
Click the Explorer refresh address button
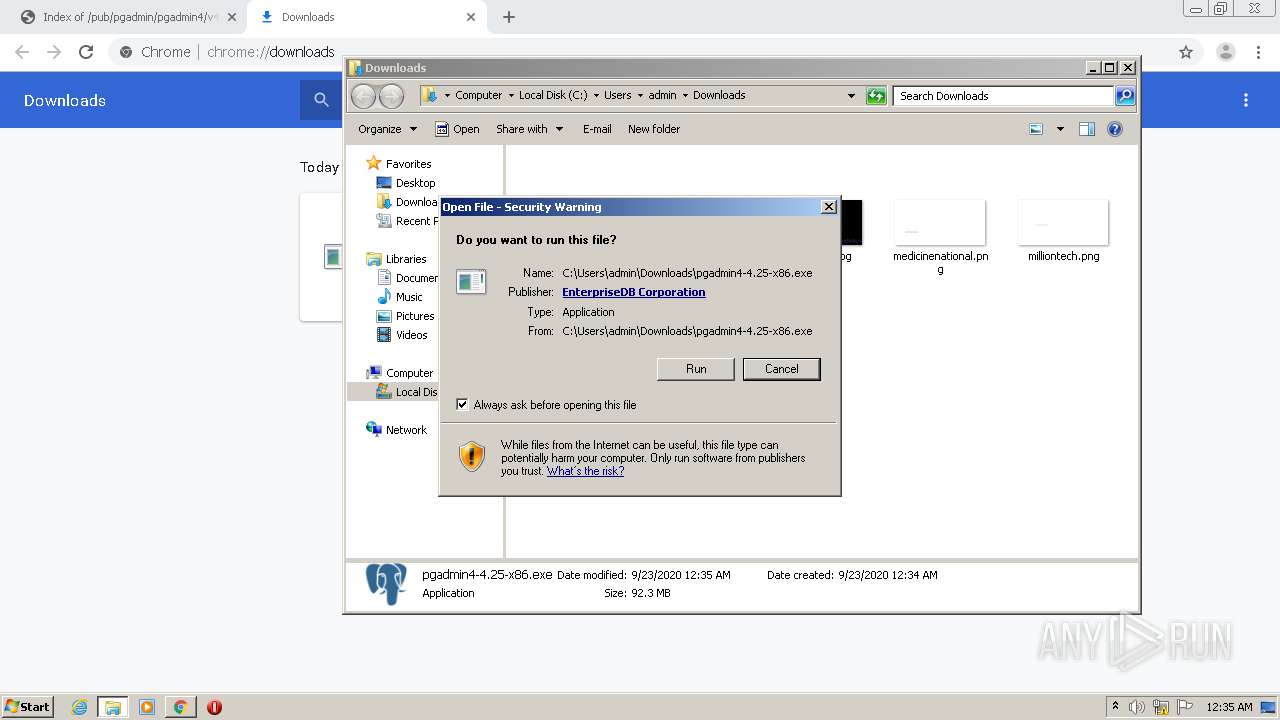coord(876,96)
